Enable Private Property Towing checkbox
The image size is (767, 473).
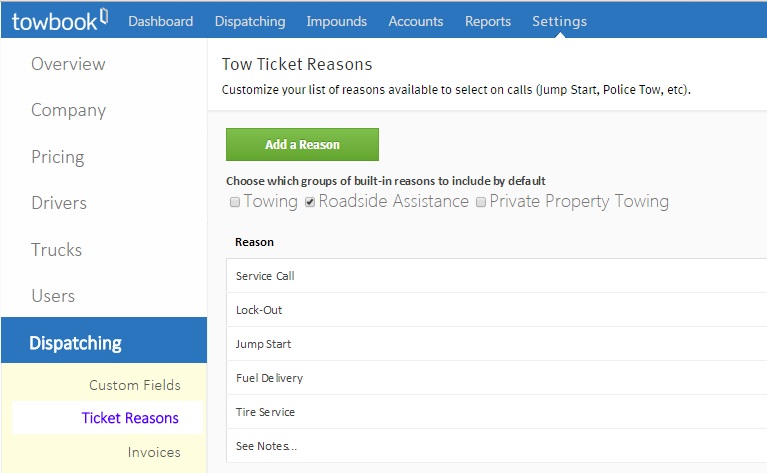(481, 202)
